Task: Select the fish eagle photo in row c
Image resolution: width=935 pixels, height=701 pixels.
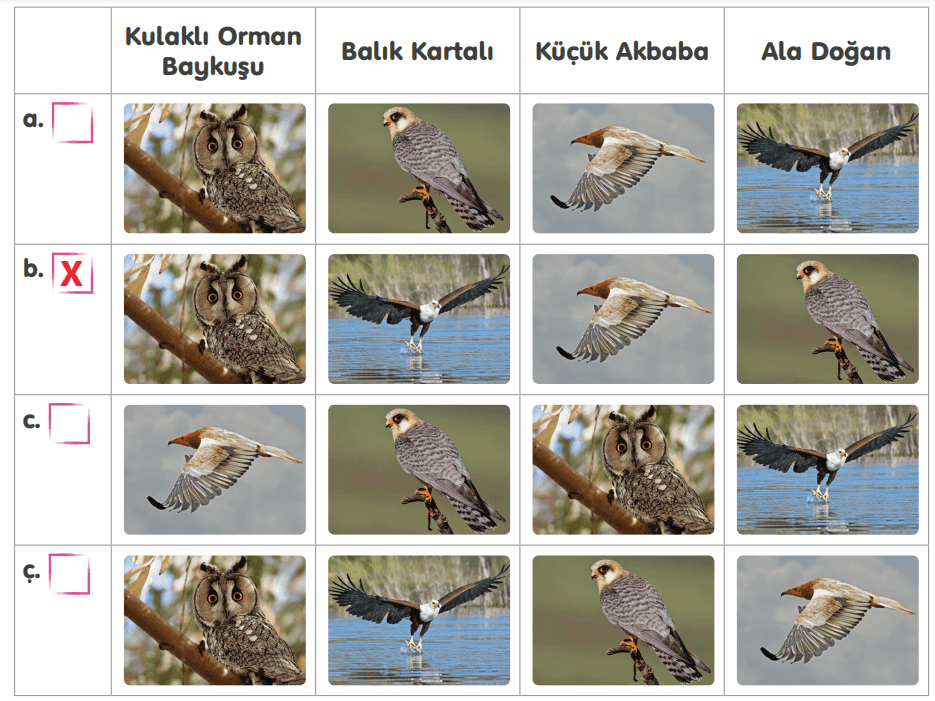Action: coord(828,470)
